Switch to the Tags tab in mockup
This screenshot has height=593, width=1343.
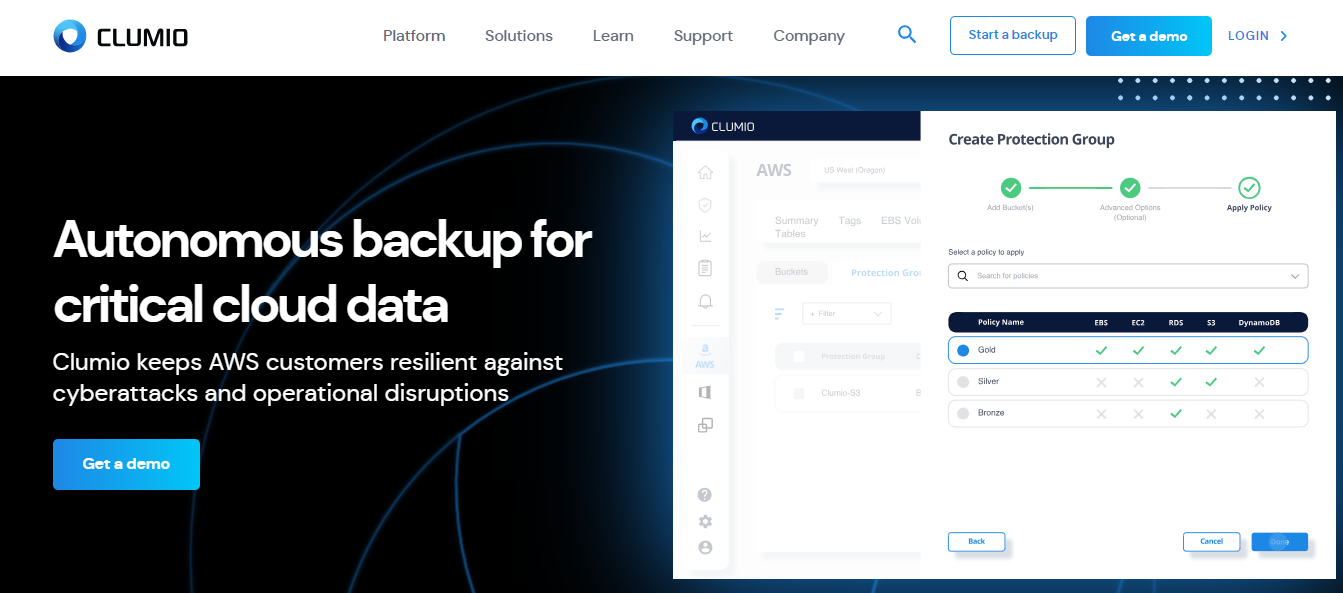click(x=850, y=221)
